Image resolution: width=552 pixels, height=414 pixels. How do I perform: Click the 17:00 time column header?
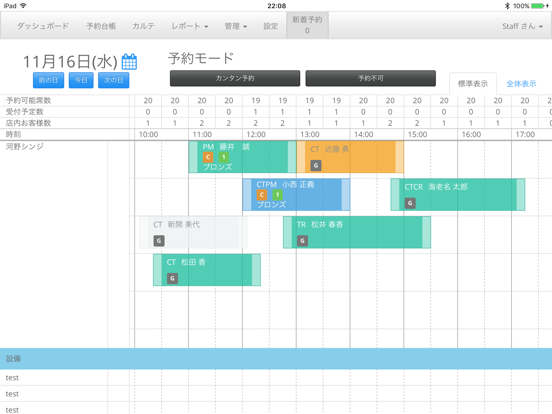(x=525, y=134)
